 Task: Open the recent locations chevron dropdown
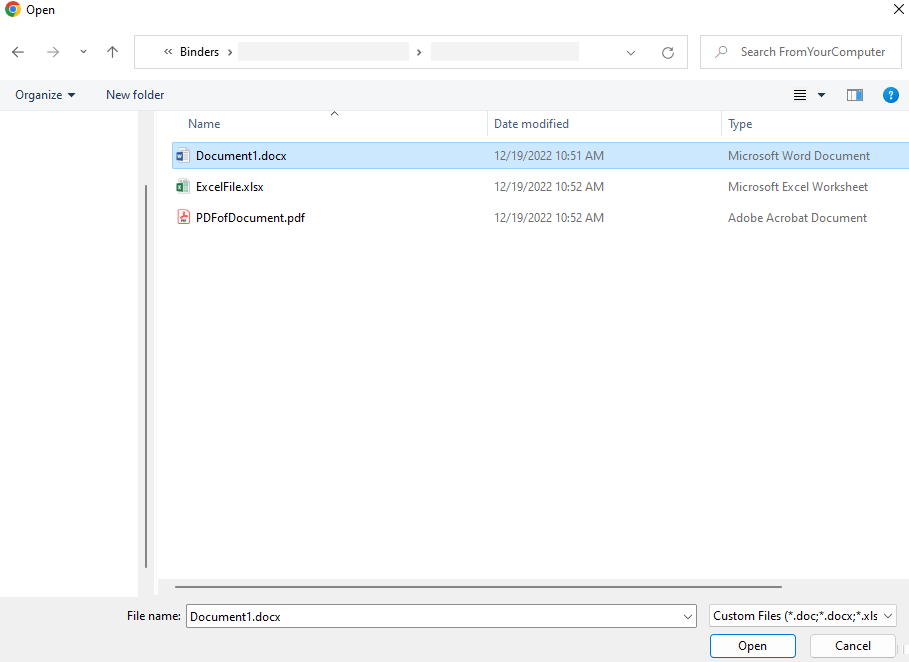click(x=83, y=52)
